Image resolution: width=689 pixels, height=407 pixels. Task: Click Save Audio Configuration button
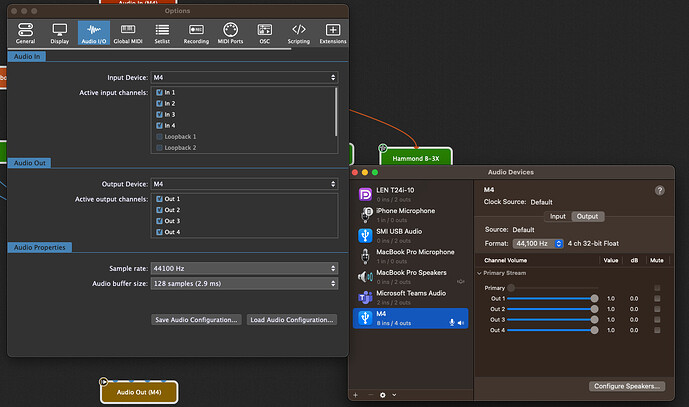[196, 320]
